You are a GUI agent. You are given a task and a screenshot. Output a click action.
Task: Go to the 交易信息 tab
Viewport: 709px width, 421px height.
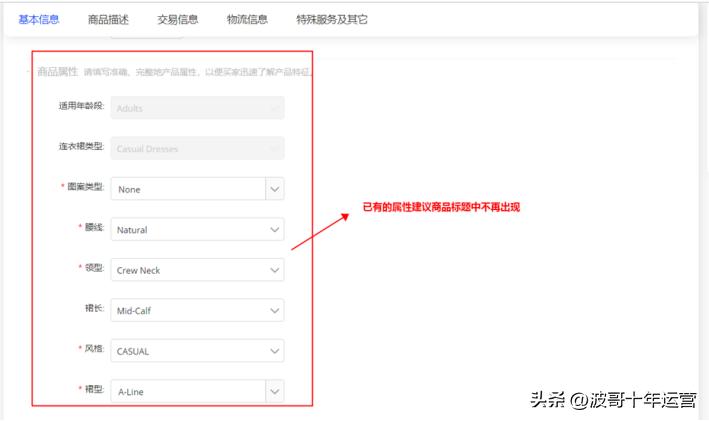coord(178,19)
